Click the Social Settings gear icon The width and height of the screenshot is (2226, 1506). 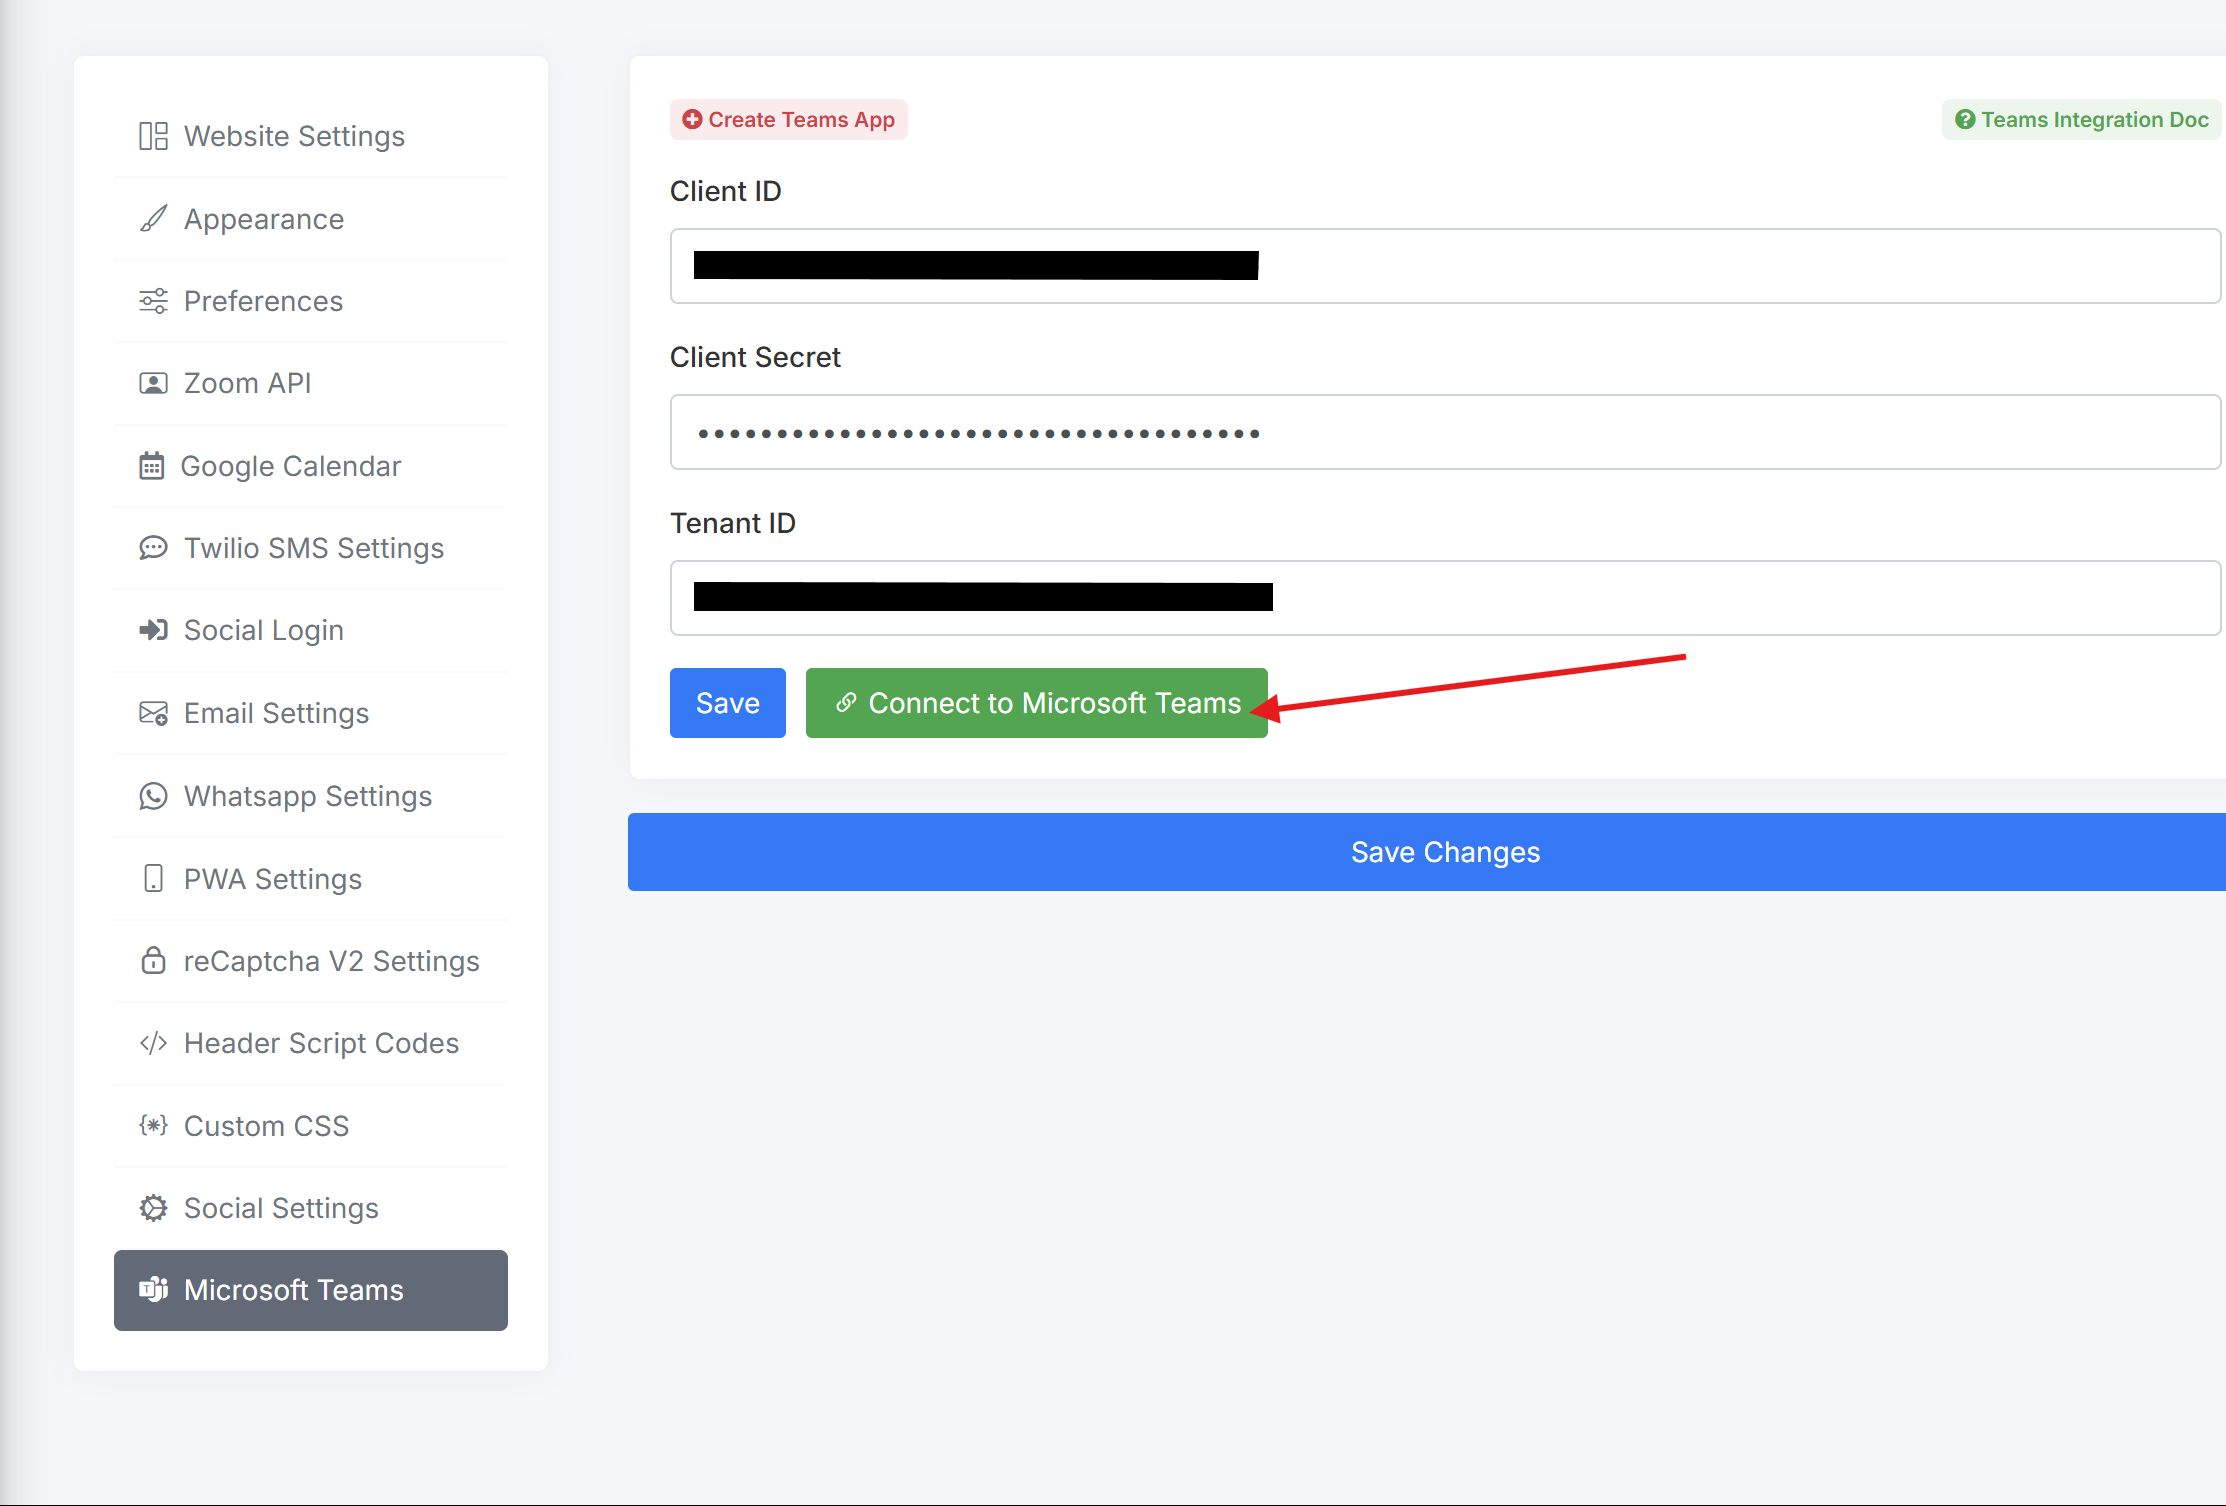point(153,1208)
